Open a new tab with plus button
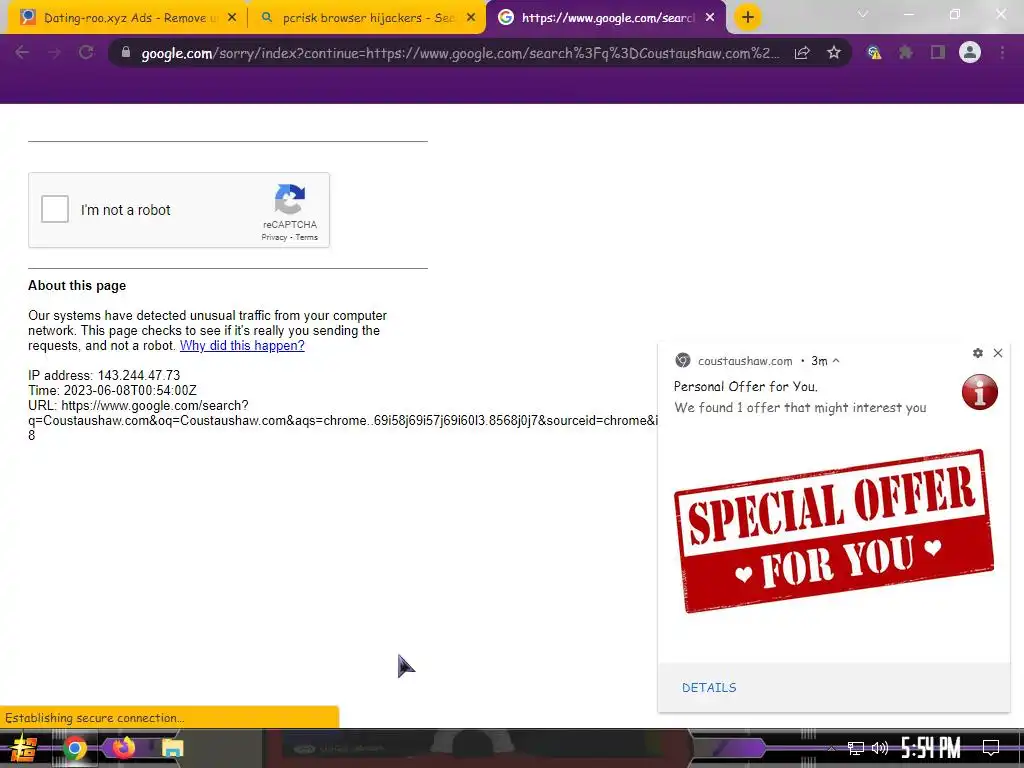Image resolution: width=1024 pixels, height=768 pixels. click(748, 17)
